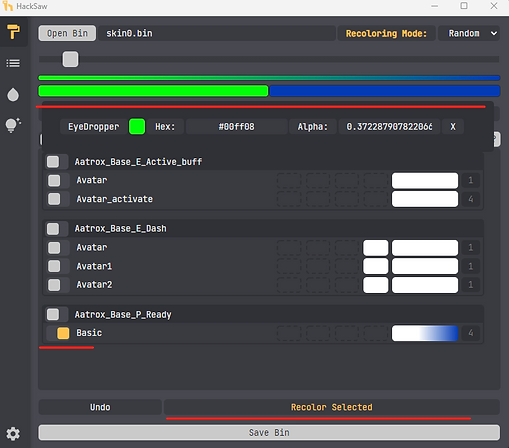Screen dimensions: 509x448
Task: Click the green swatch next to EyeDropper
Action: tap(137, 127)
